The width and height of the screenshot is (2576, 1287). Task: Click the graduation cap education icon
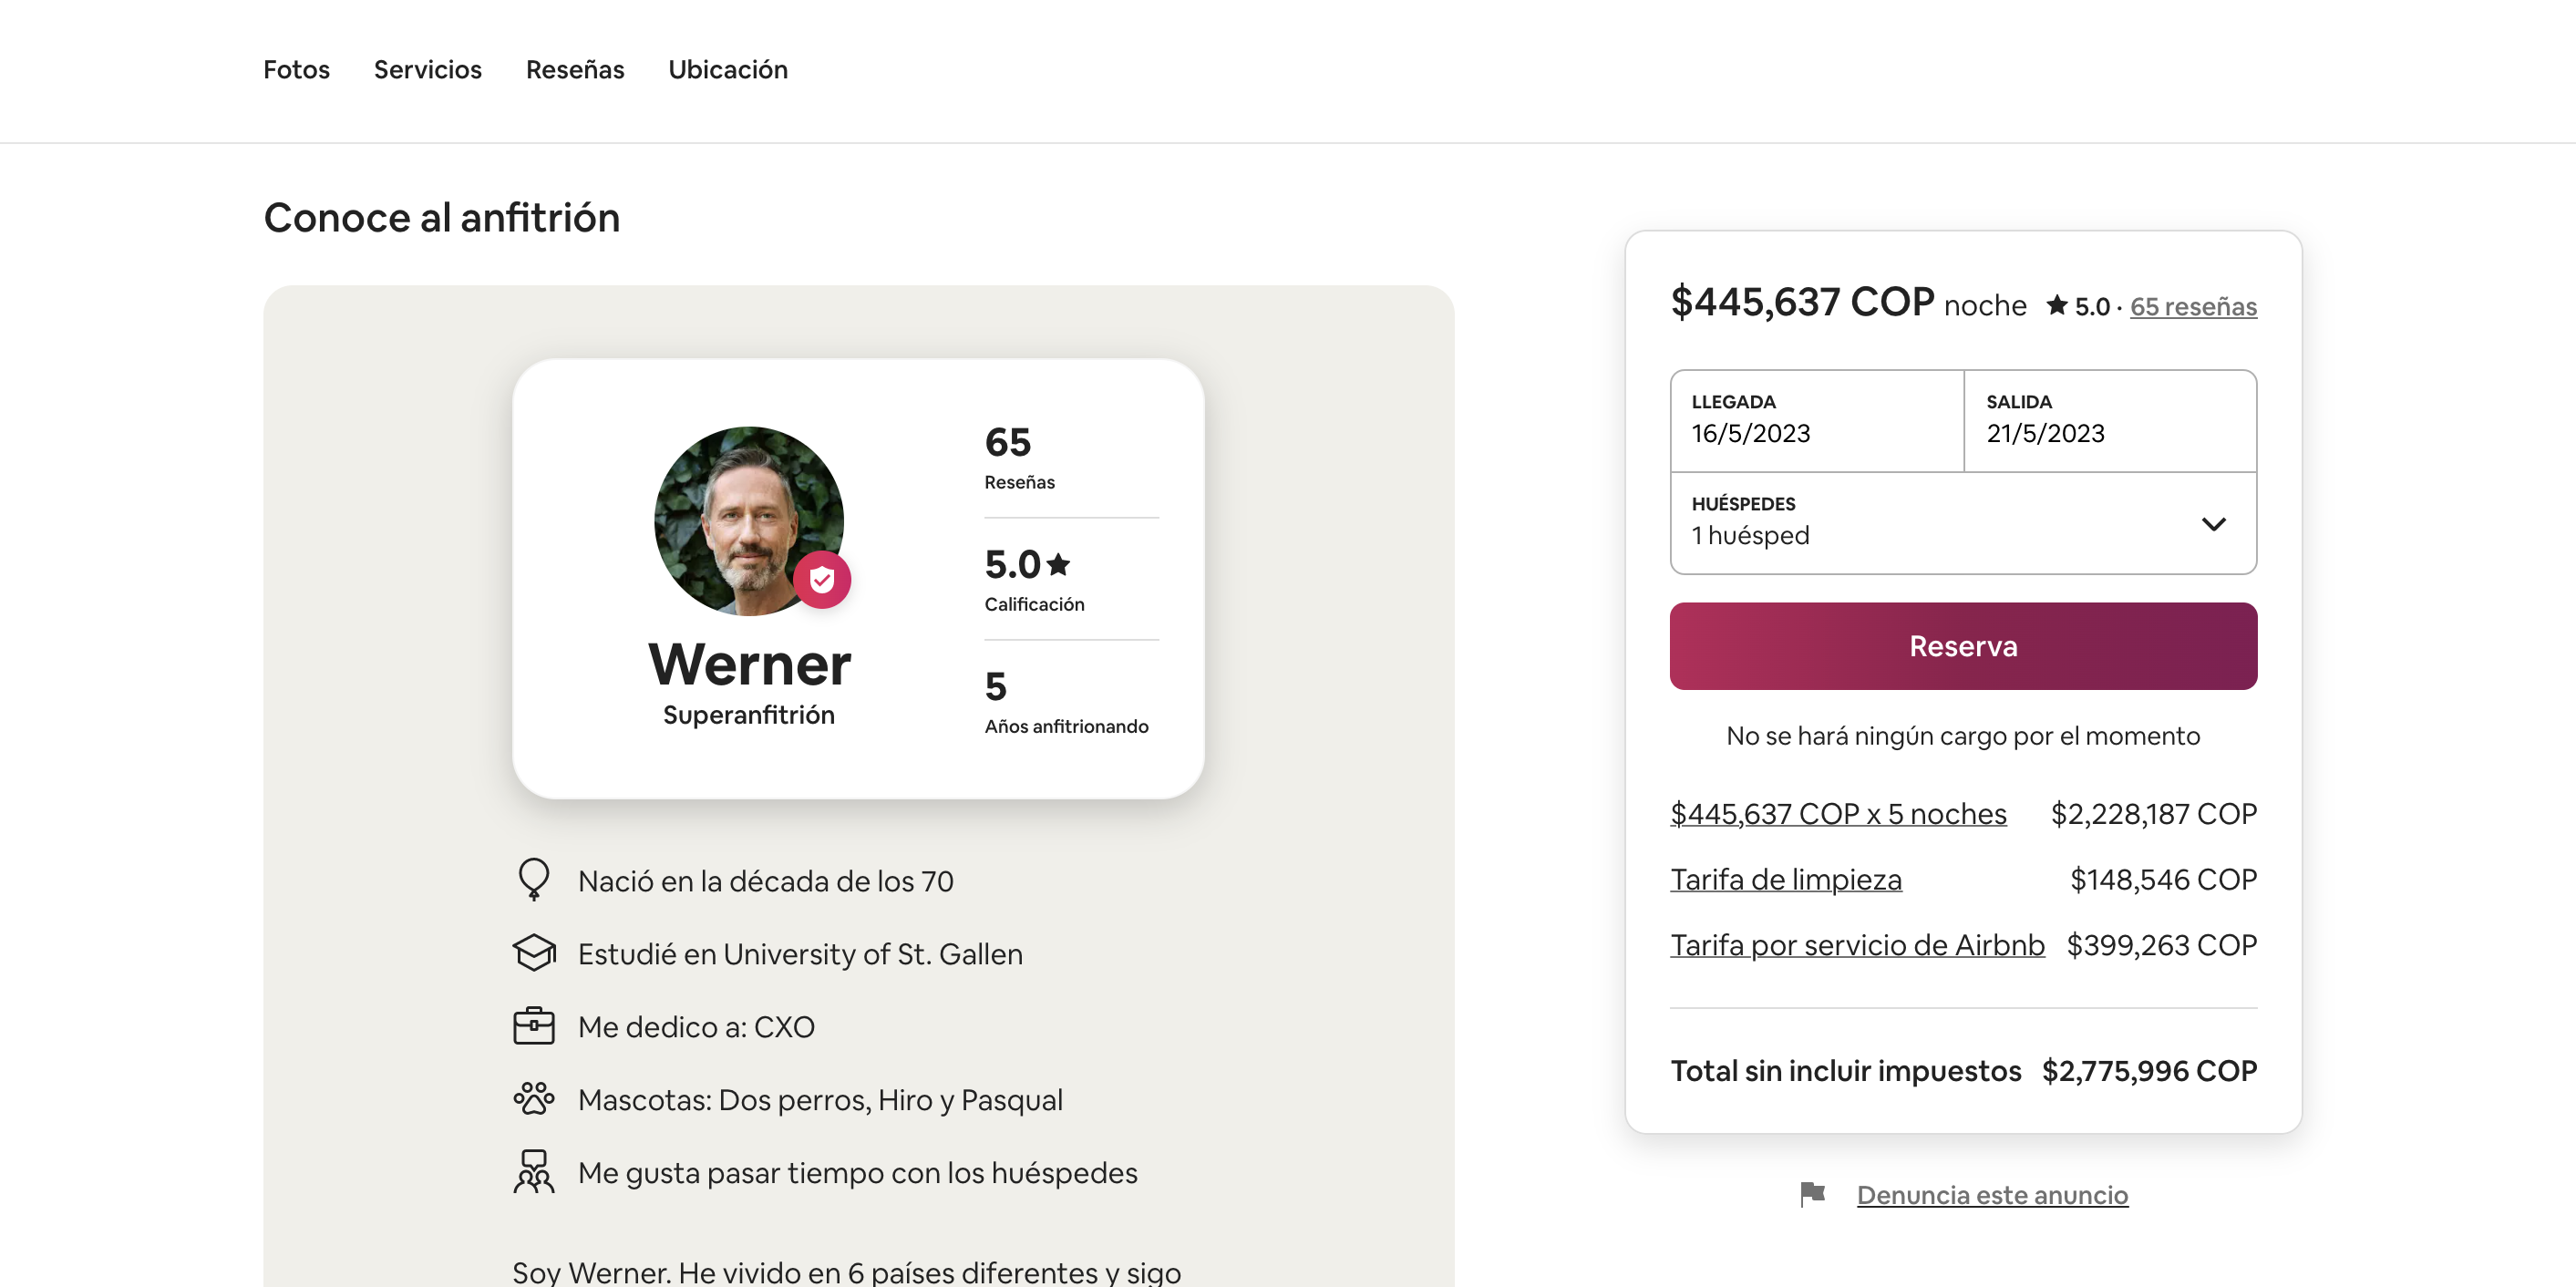534,953
